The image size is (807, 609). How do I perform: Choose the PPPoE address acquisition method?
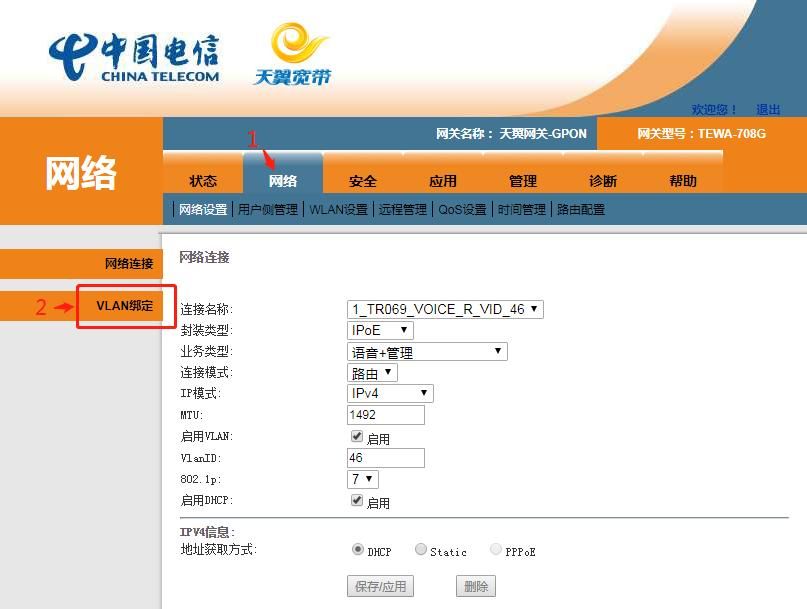[495, 548]
